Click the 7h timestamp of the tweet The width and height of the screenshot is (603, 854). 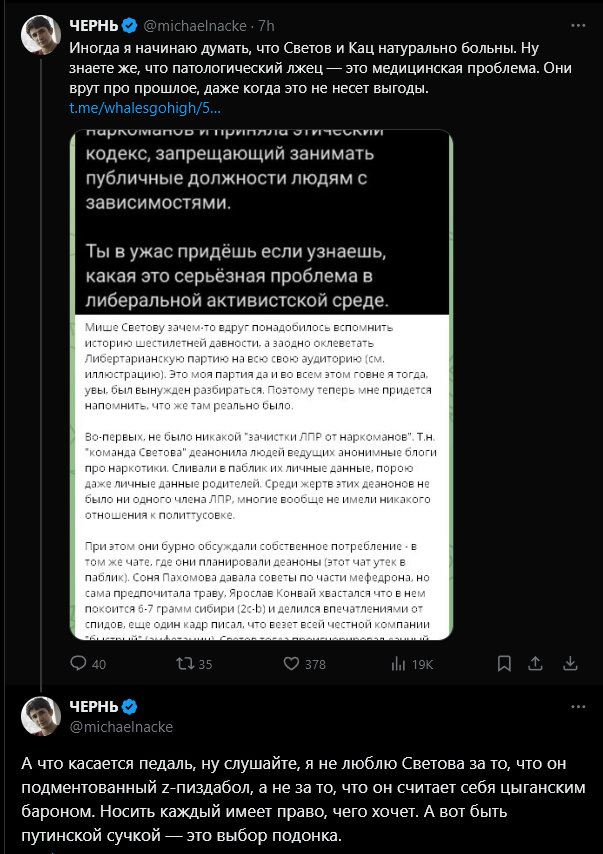(266, 26)
